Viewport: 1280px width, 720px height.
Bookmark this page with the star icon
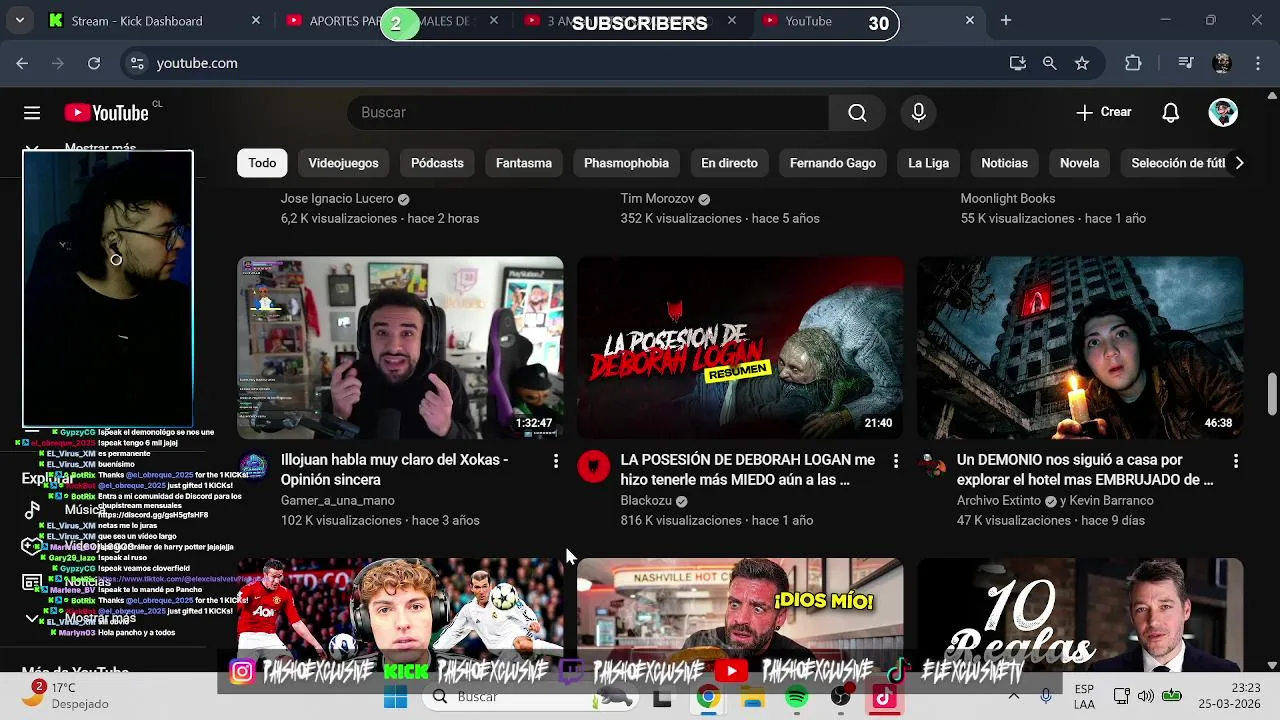coord(1081,63)
